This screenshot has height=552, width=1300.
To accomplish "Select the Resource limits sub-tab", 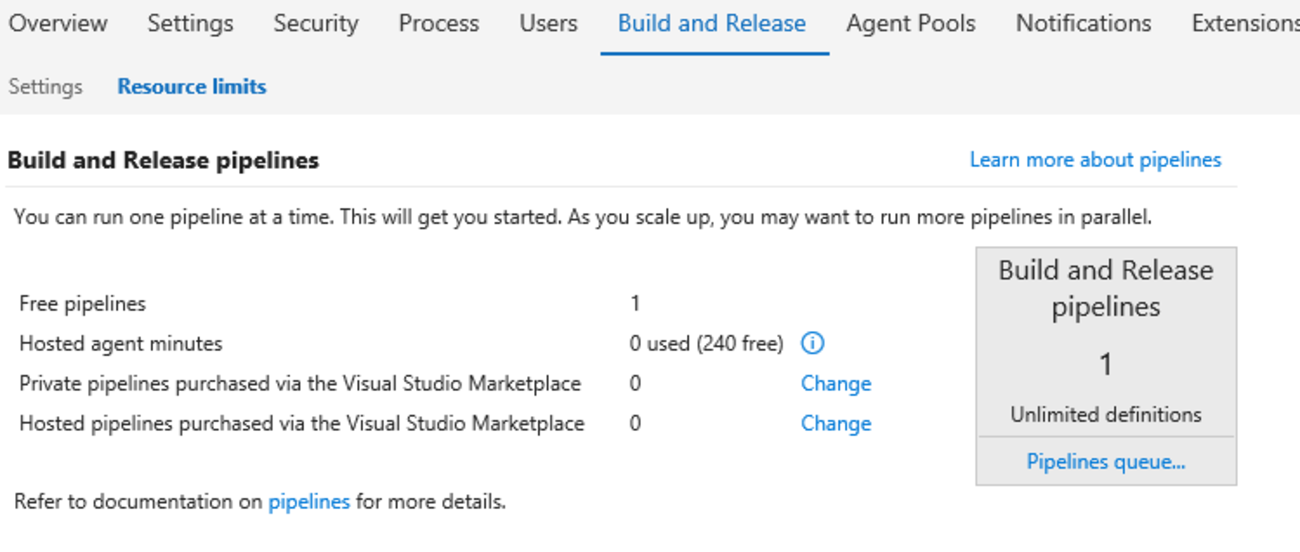I will point(192,87).
